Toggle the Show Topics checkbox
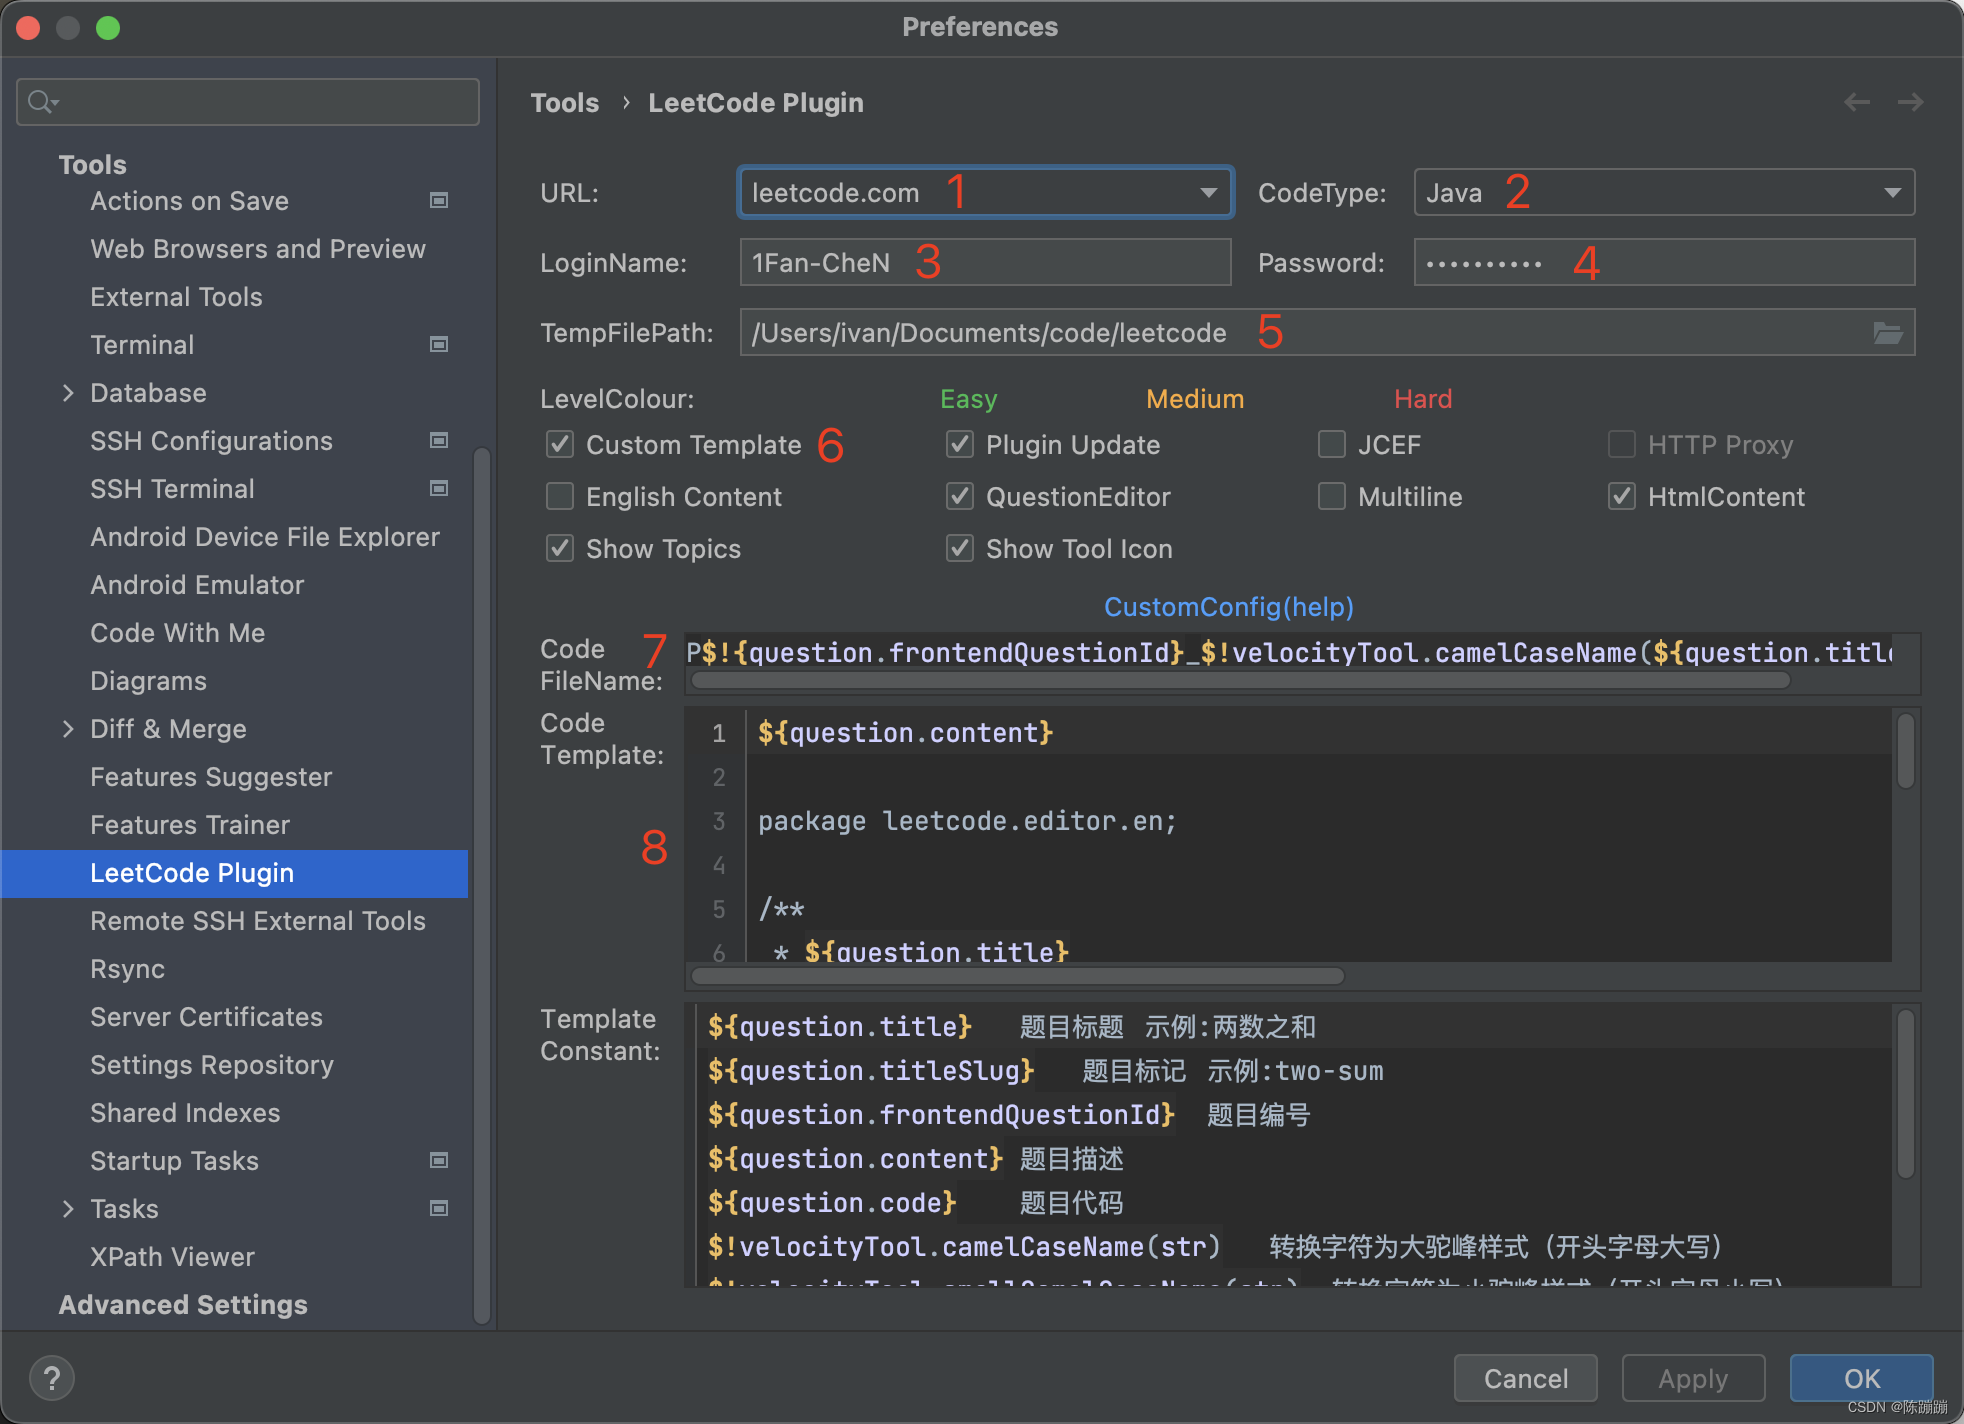 point(560,549)
